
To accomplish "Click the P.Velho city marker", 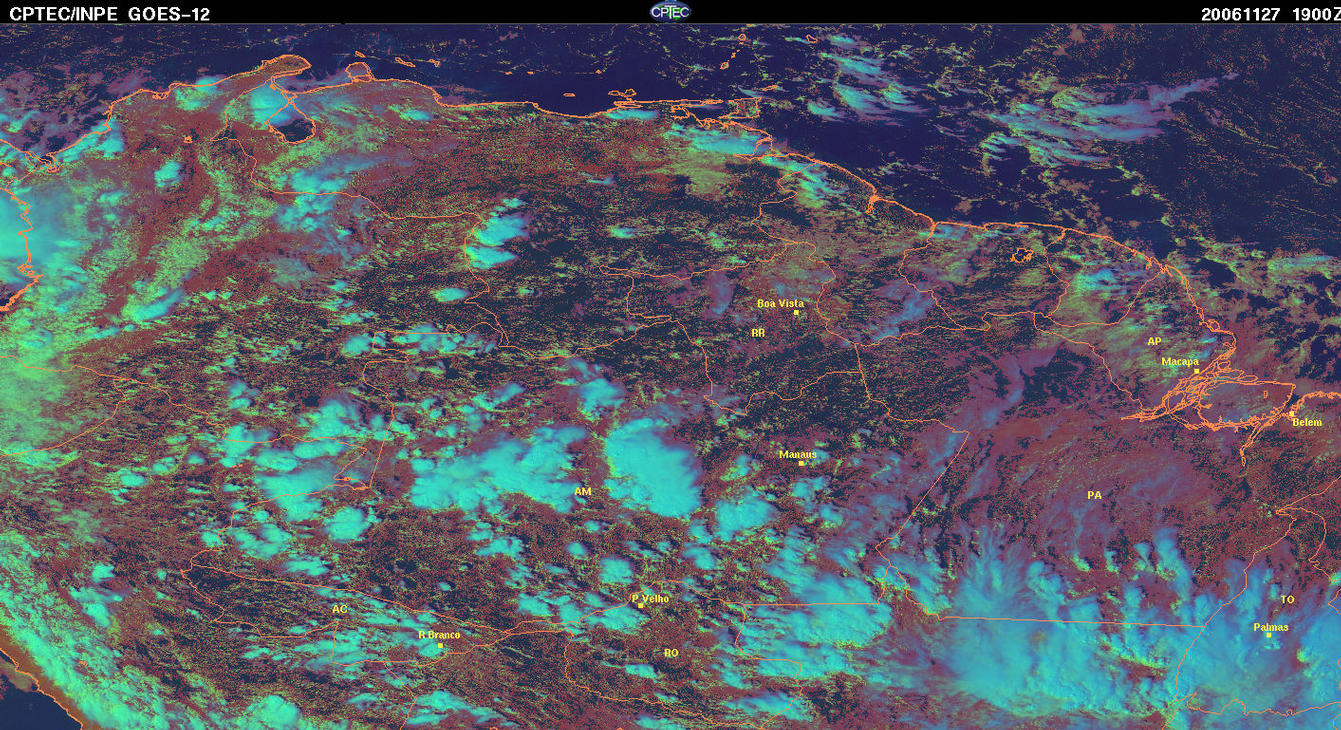I will tap(641, 606).
